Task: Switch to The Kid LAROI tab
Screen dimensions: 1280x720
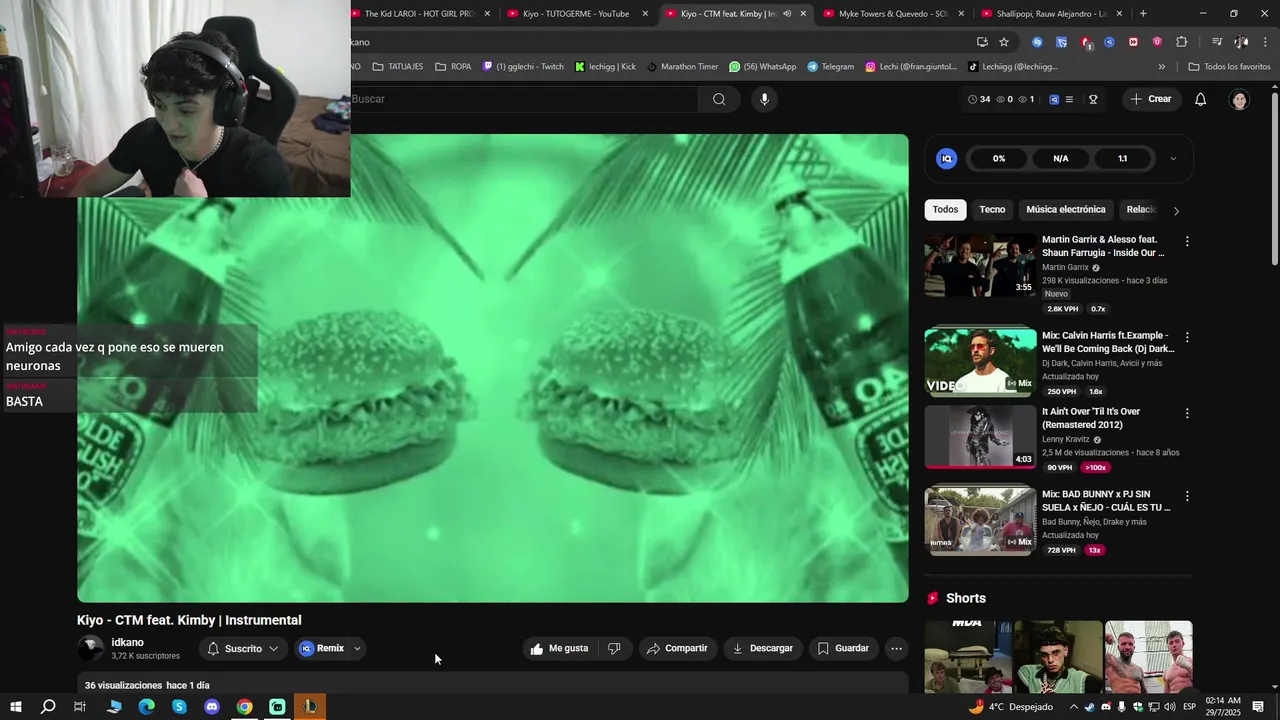Action: tap(418, 14)
